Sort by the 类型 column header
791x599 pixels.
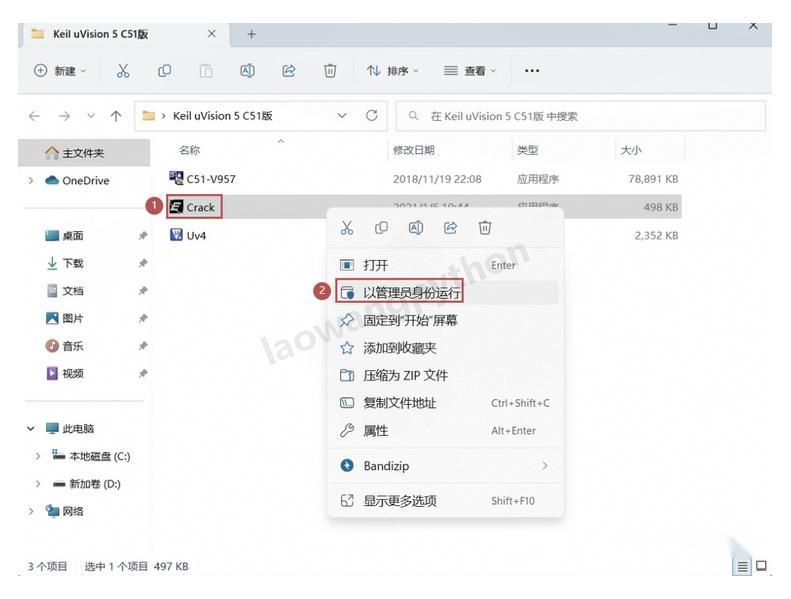tap(528, 150)
